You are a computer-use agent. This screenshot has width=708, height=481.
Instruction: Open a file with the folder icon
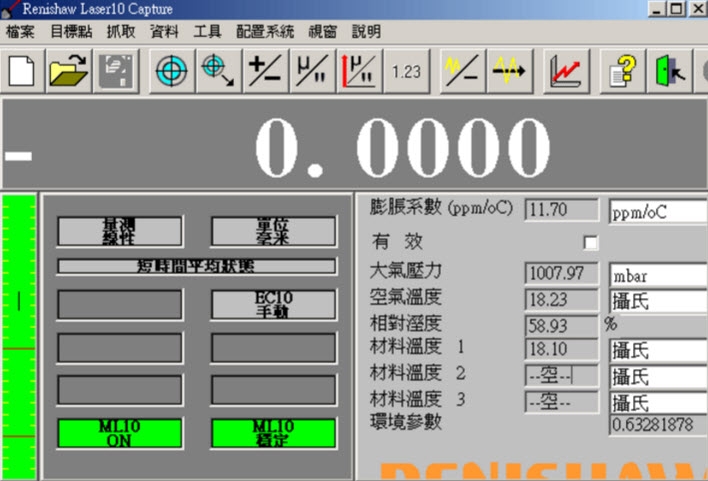69,71
